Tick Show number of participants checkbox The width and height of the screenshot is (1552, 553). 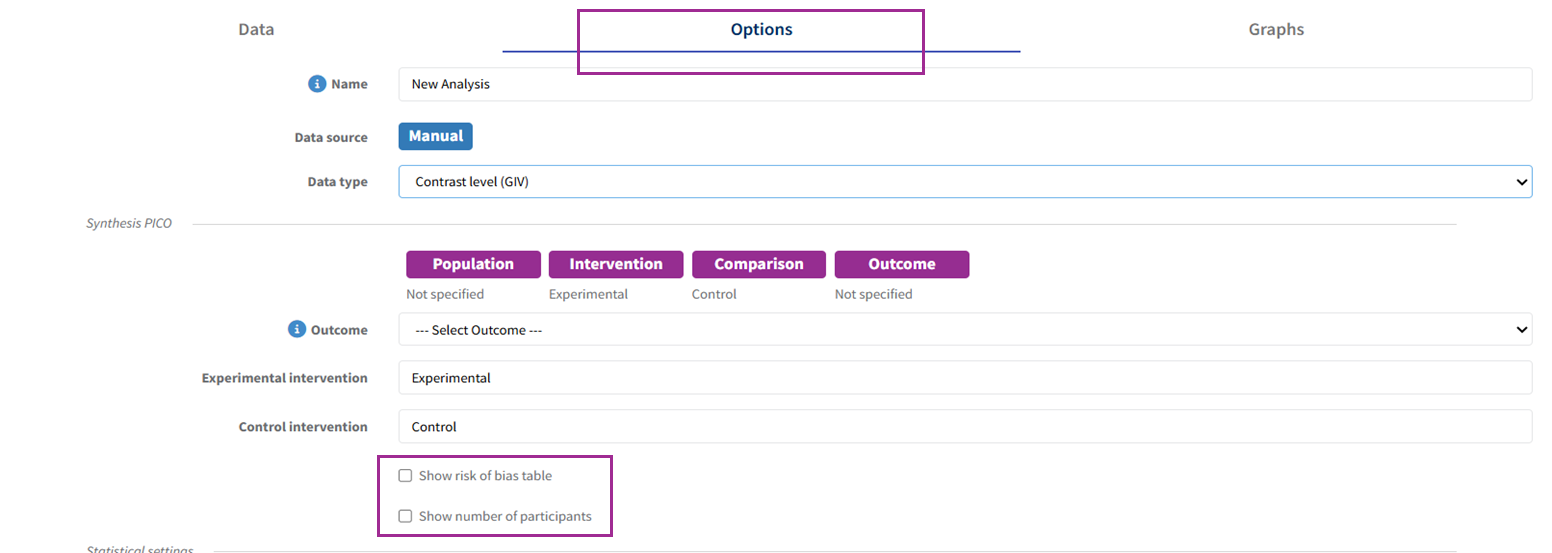pyautogui.click(x=405, y=516)
